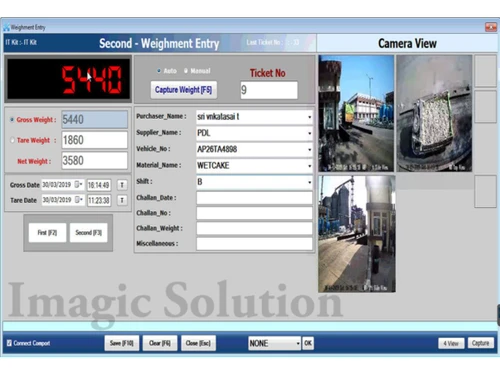Expand the Supplier_Name dropdown
The height and width of the screenshot is (375, 500).
pos(309,133)
